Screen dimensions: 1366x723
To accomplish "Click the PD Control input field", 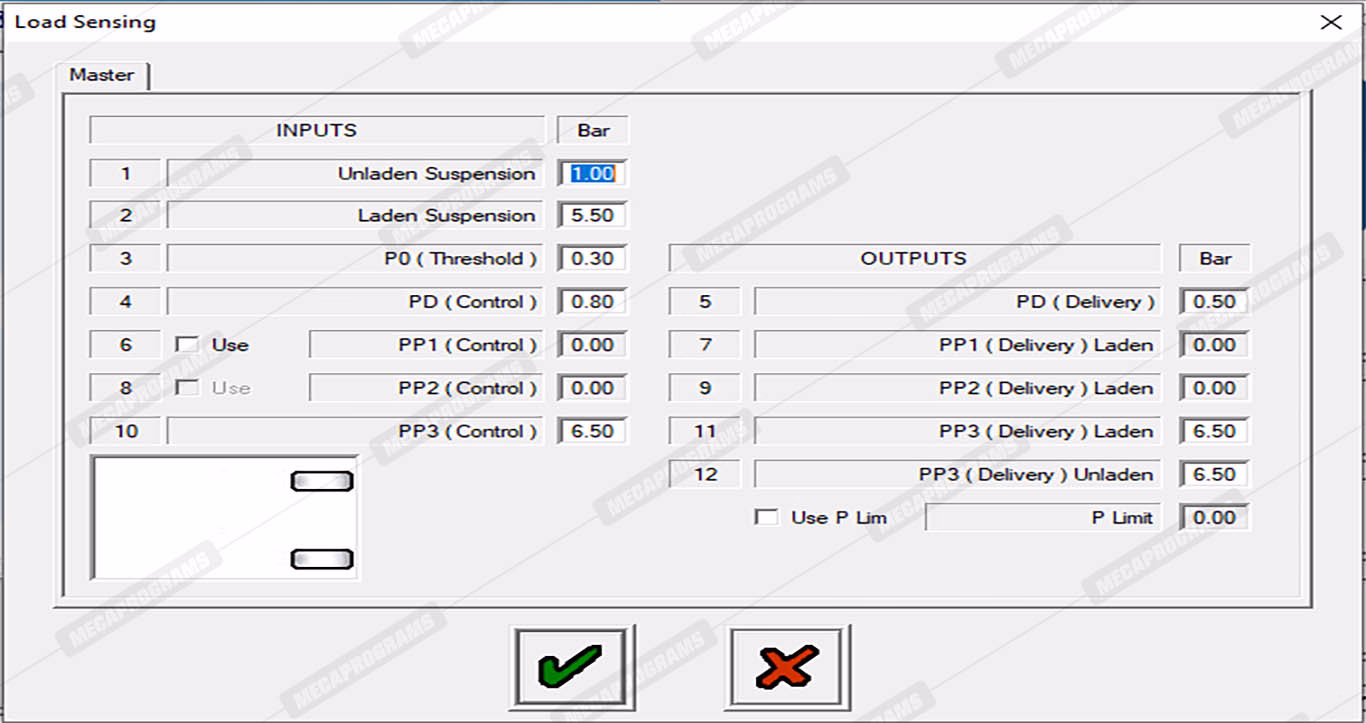I will 592,302.
